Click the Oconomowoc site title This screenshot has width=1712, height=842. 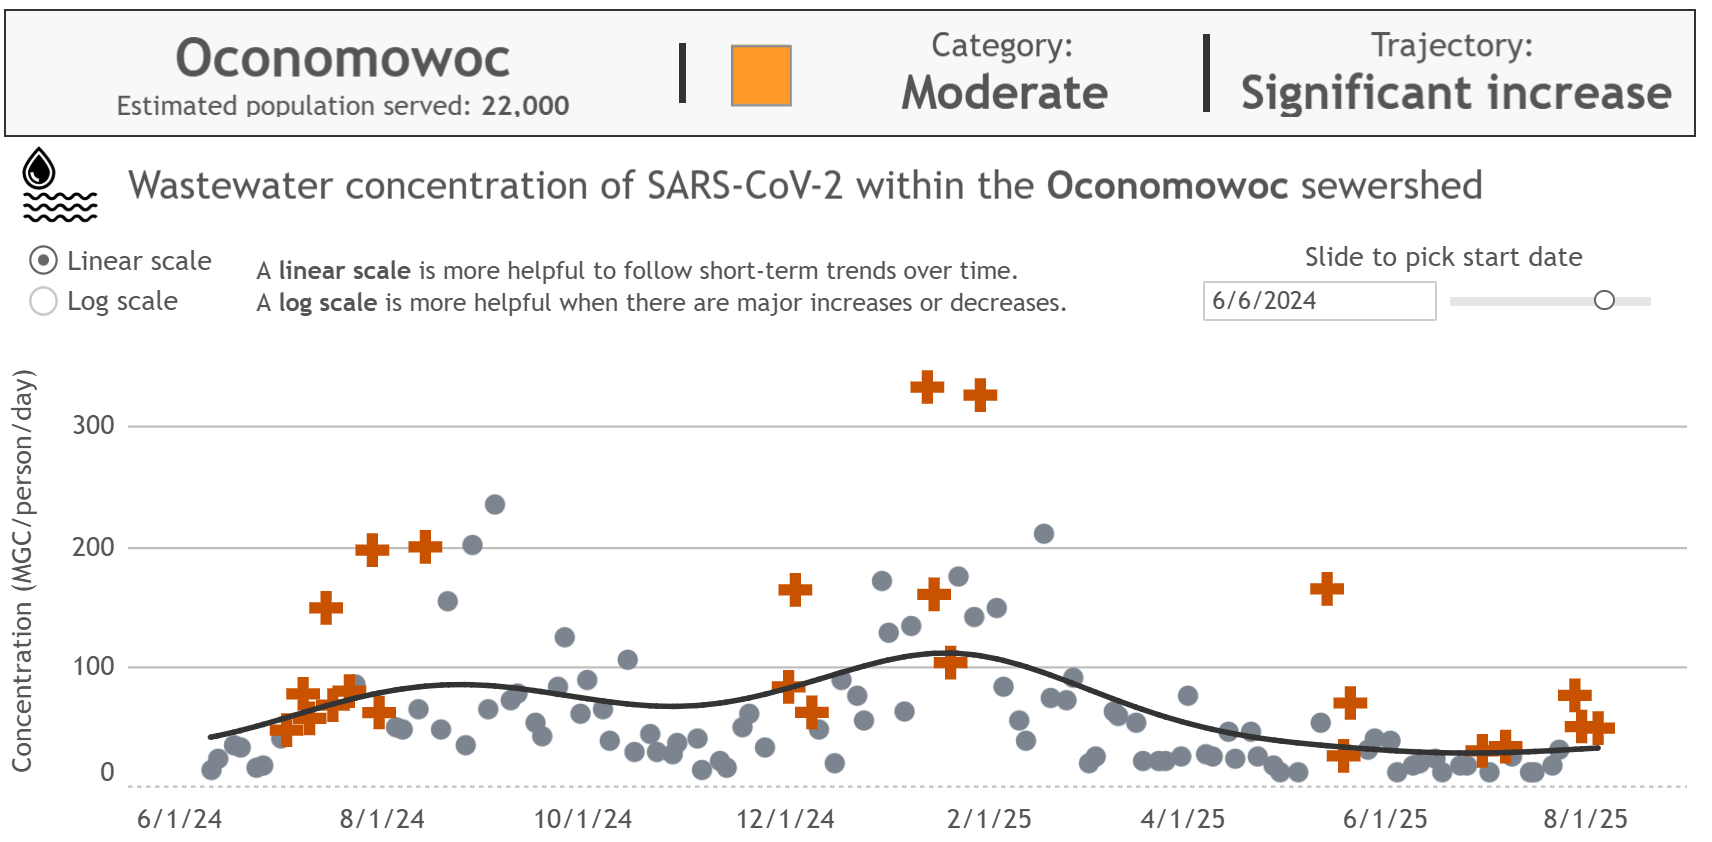[x=343, y=57]
